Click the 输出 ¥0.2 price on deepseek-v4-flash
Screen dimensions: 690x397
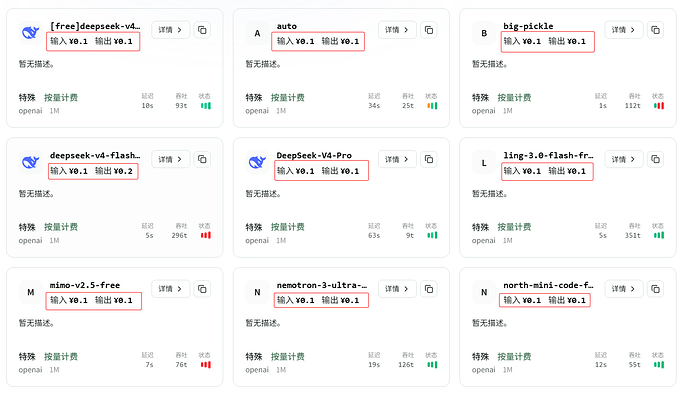(114, 171)
